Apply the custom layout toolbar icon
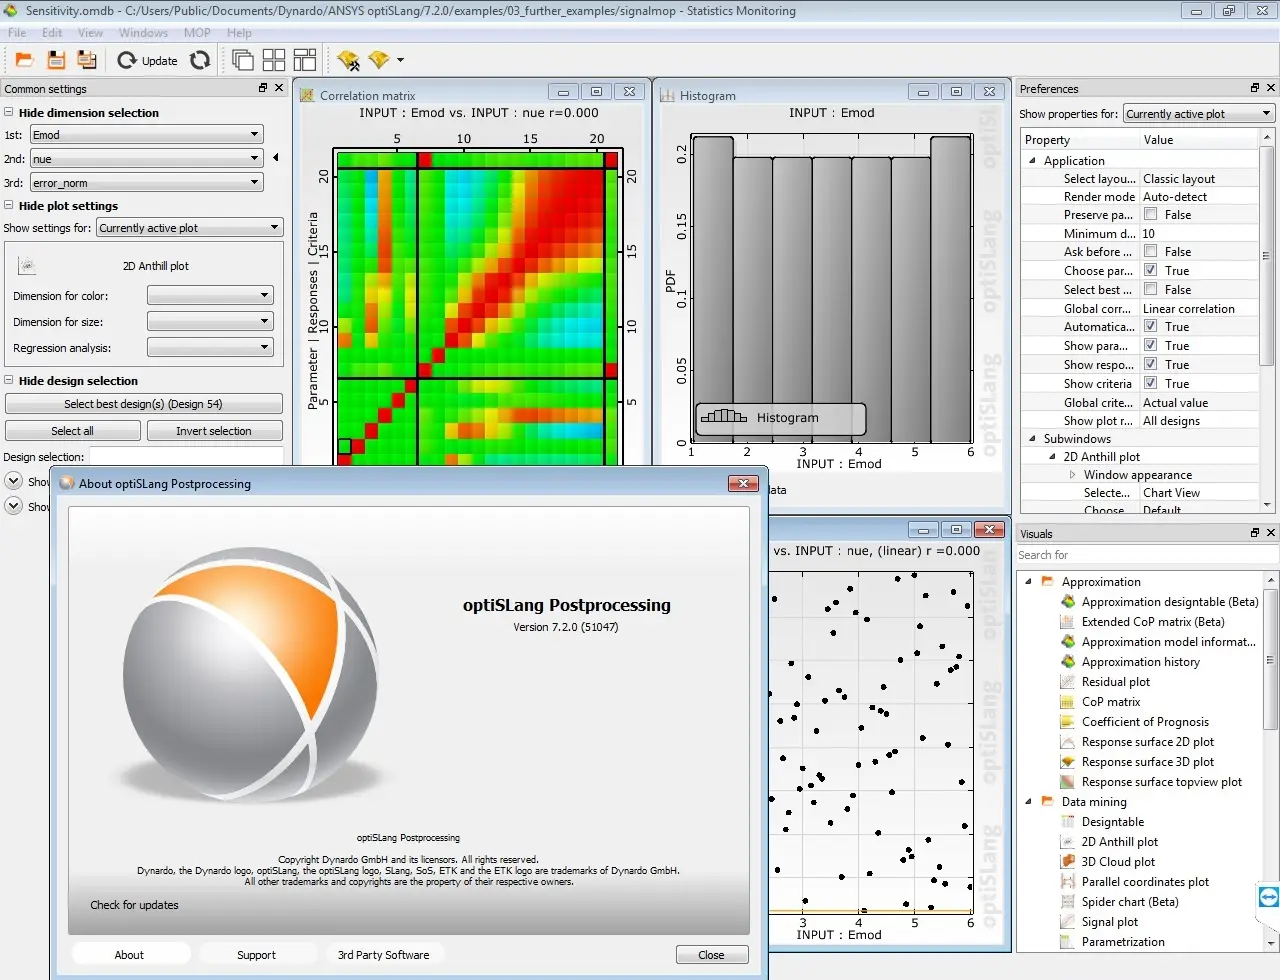 pyautogui.click(x=305, y=60)
